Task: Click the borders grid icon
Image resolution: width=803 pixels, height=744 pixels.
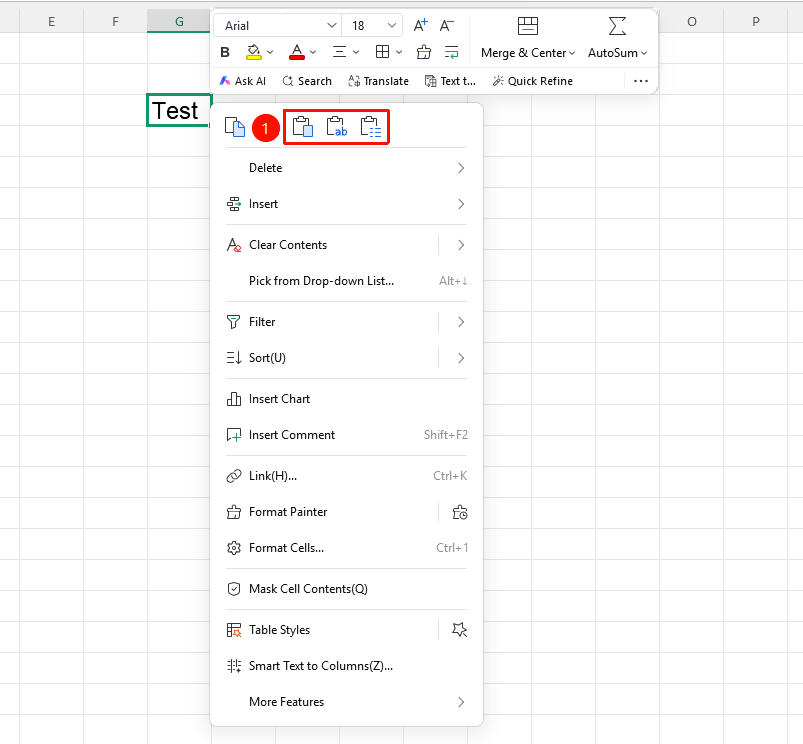Action: 383,52
